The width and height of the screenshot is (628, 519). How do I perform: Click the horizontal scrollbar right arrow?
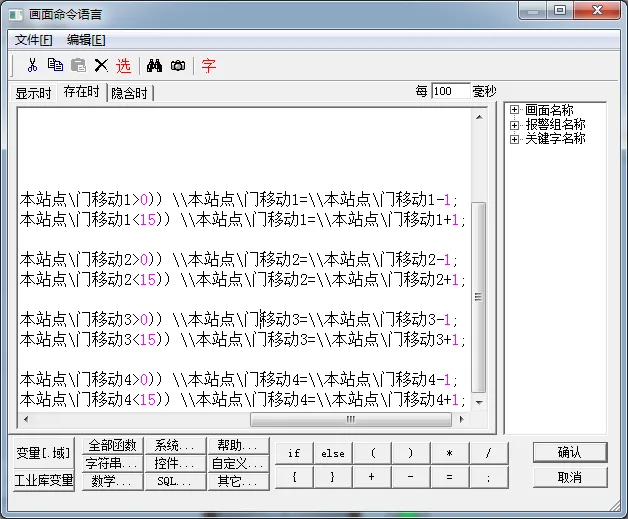point(462,419)
